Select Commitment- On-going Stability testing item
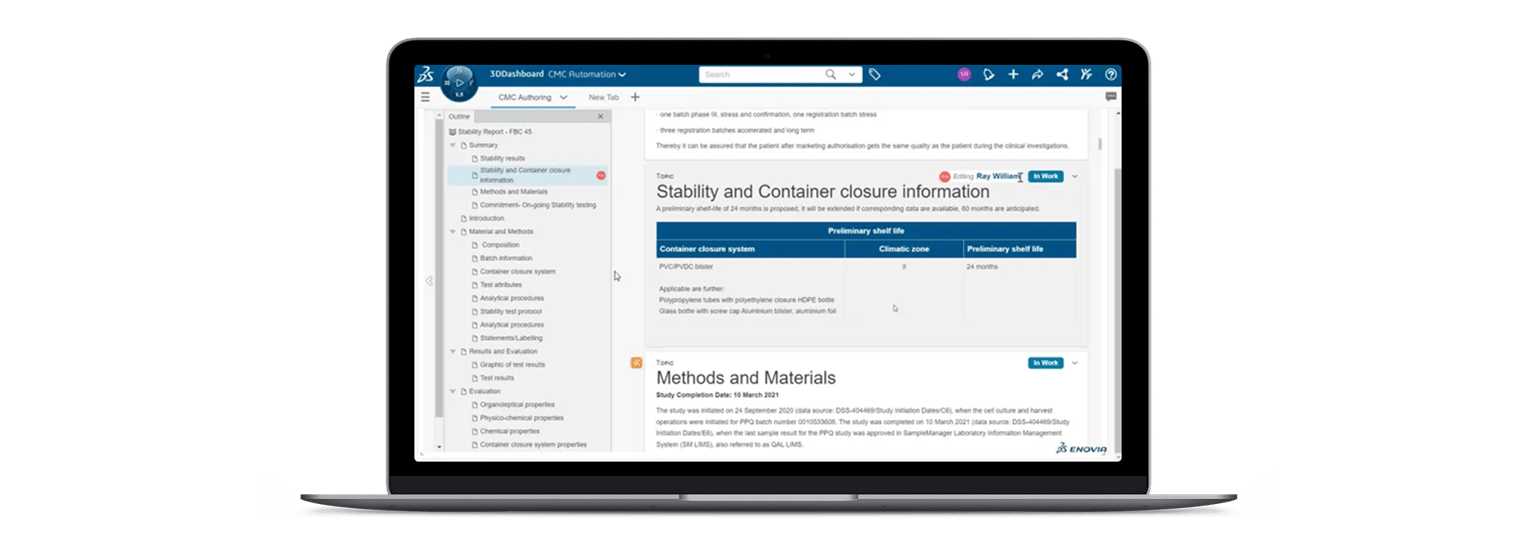 538,205
